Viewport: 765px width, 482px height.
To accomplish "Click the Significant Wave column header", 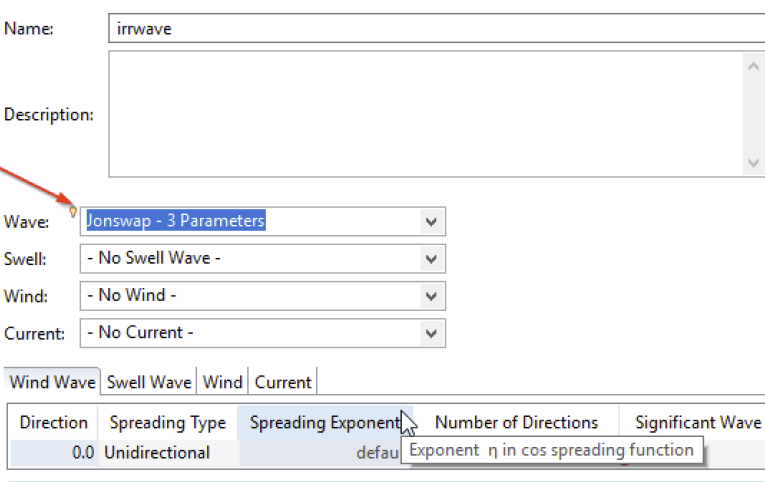I will [697, 422].
